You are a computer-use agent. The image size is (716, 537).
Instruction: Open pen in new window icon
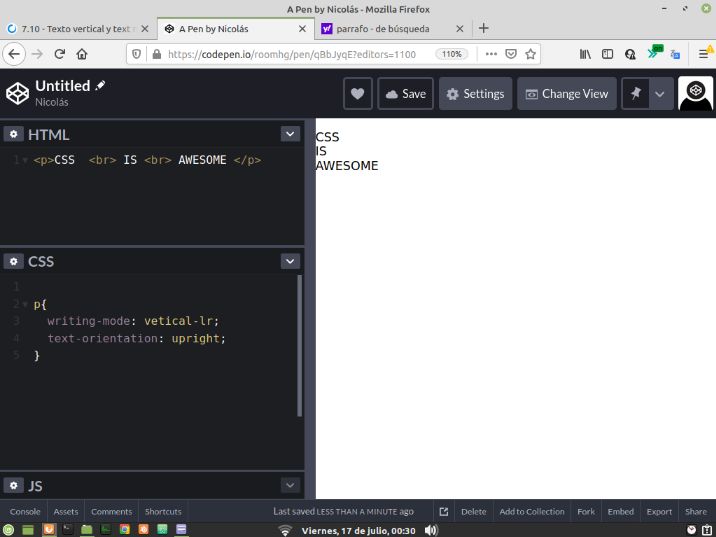coord(444,511)
